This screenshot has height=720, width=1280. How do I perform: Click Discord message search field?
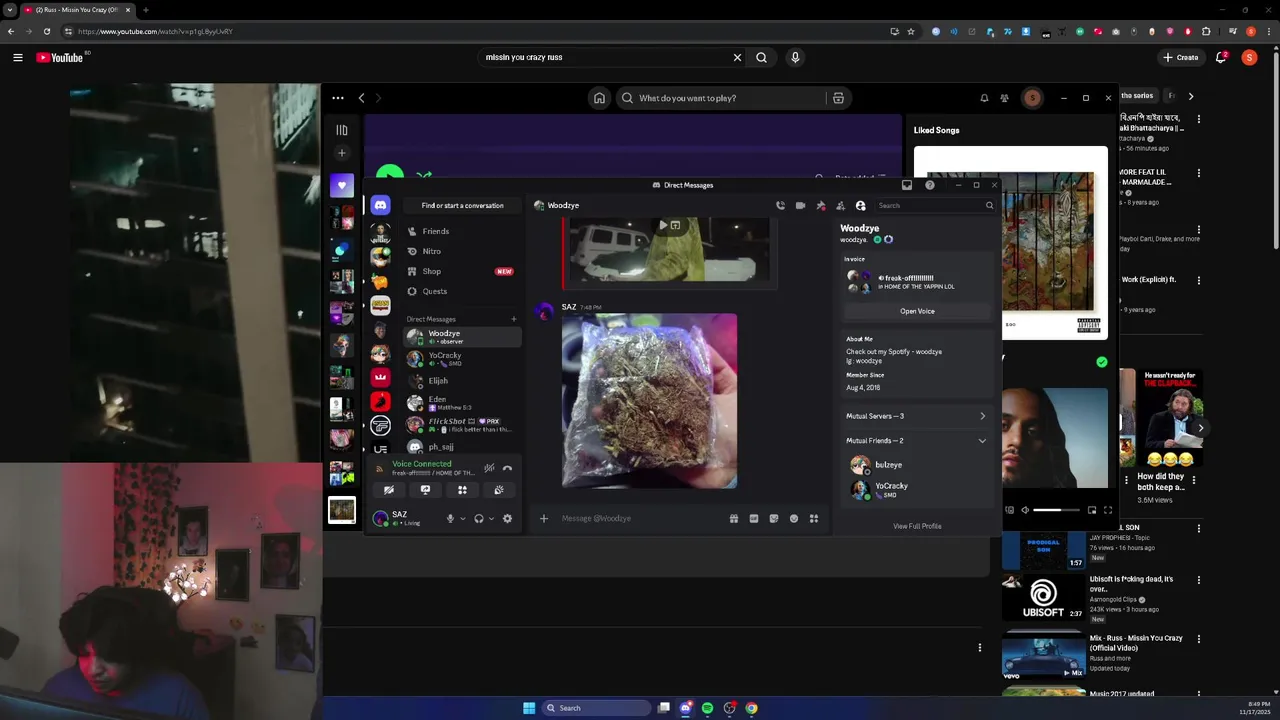(935, 205)
